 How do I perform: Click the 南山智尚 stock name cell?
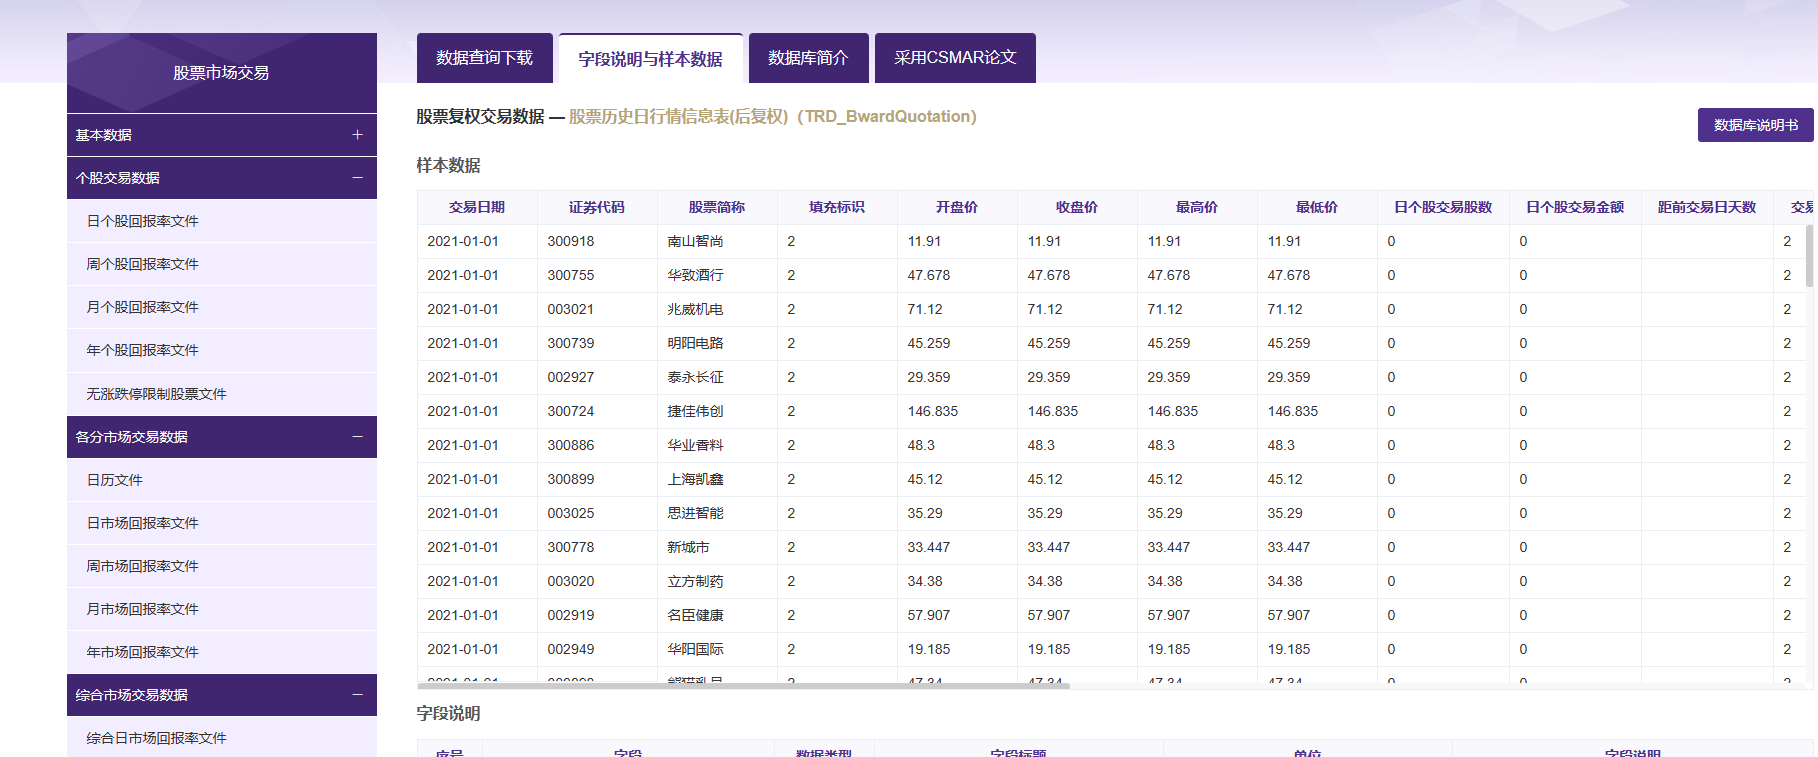click(717, 241)
